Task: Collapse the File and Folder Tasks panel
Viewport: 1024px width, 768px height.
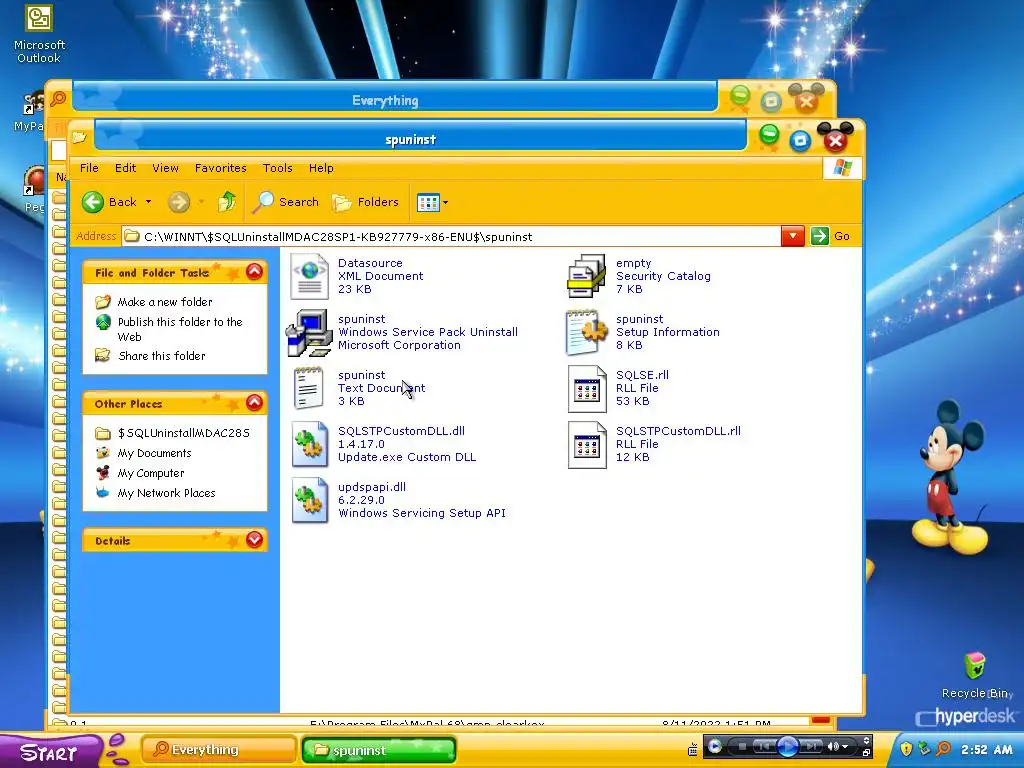Action: coord(255,272)
